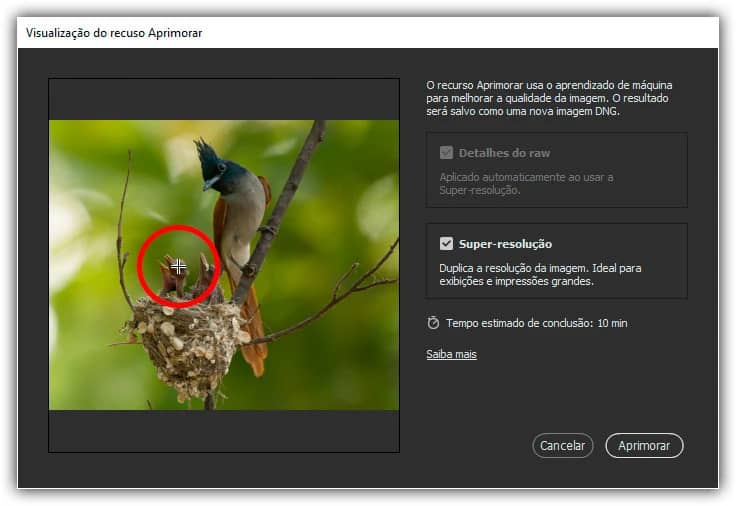Image resolution: width=736 pixels, height=506 pixels.
Task: Uncheck the Super-resolução checkbox
Action: pos(446,244)
